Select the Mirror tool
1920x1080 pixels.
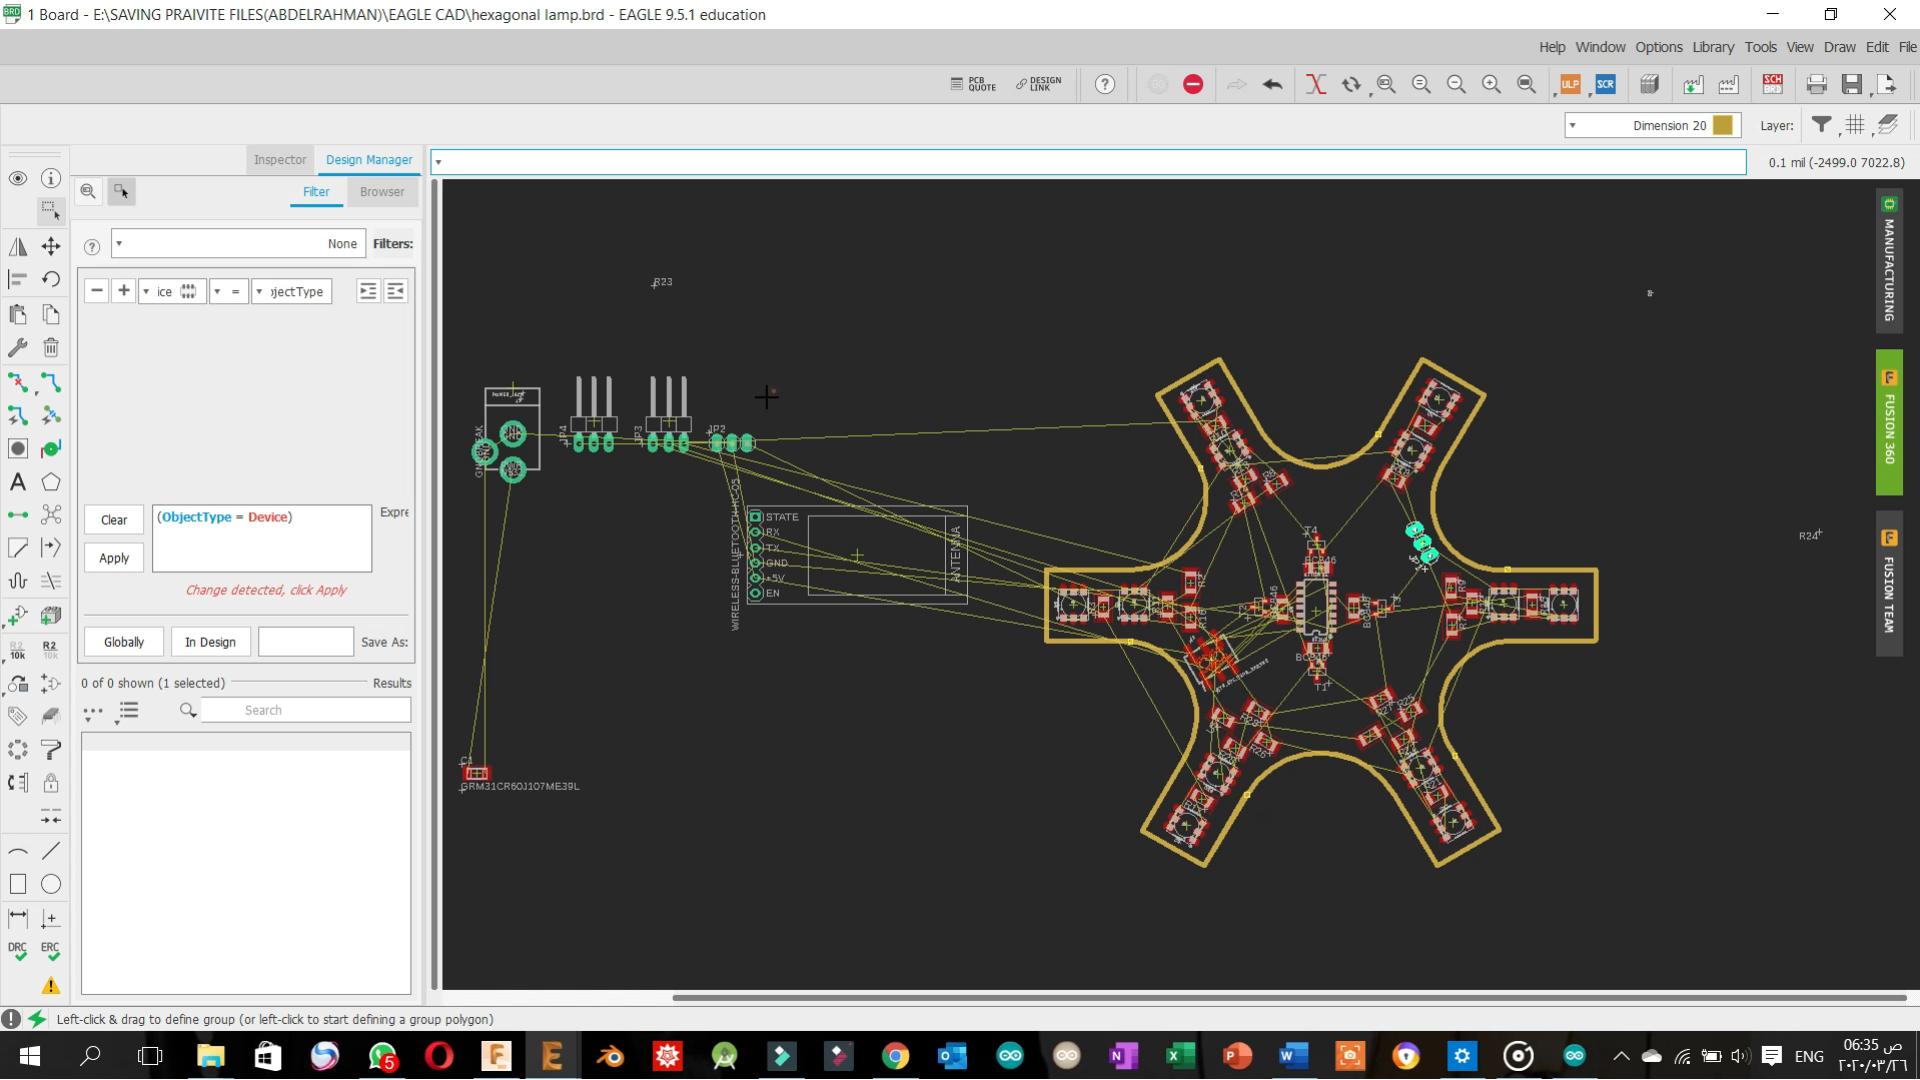point(18,246)
